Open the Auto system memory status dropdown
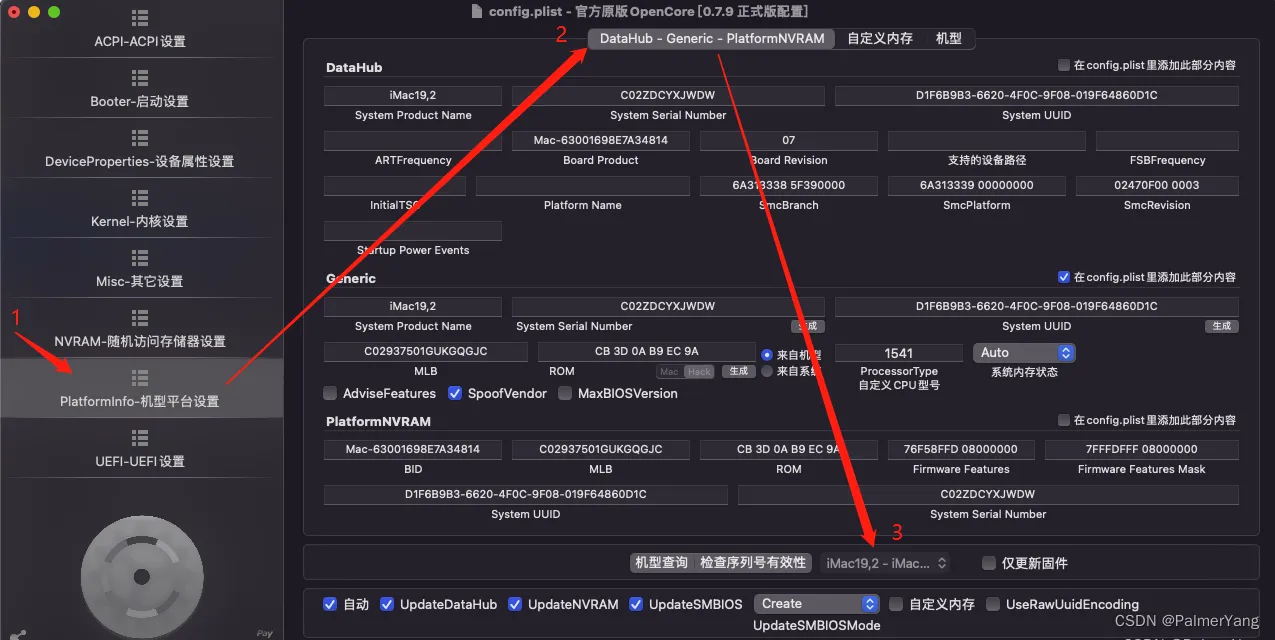Screen dimensions: 1275x640 (1023, 353)
